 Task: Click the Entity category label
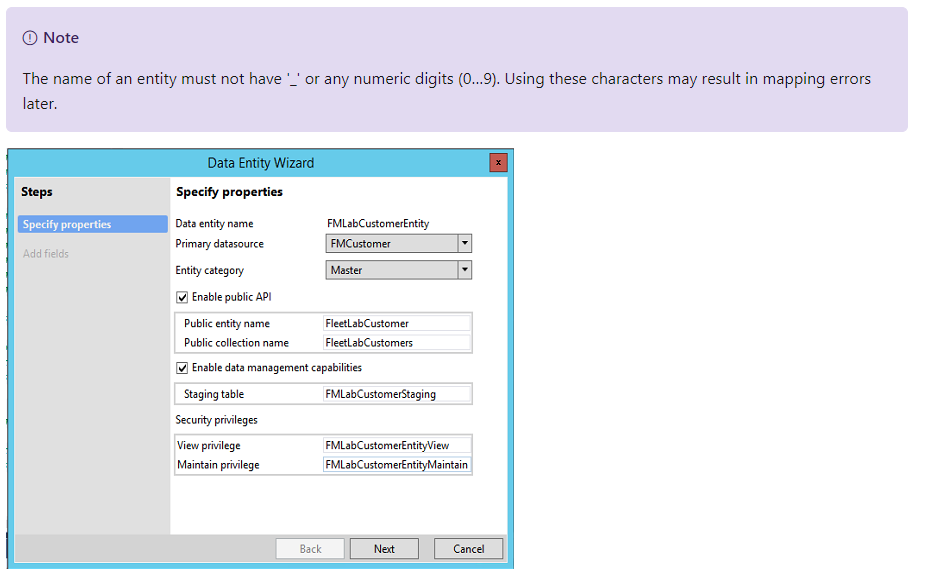[x=210, y=271]
